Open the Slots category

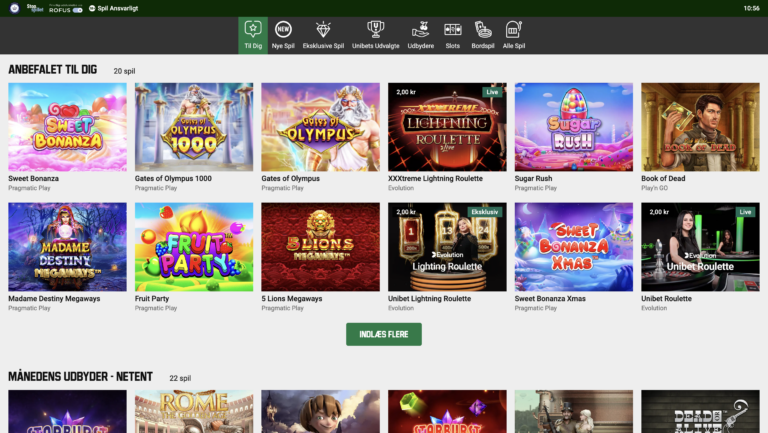(x=453, y=35)
